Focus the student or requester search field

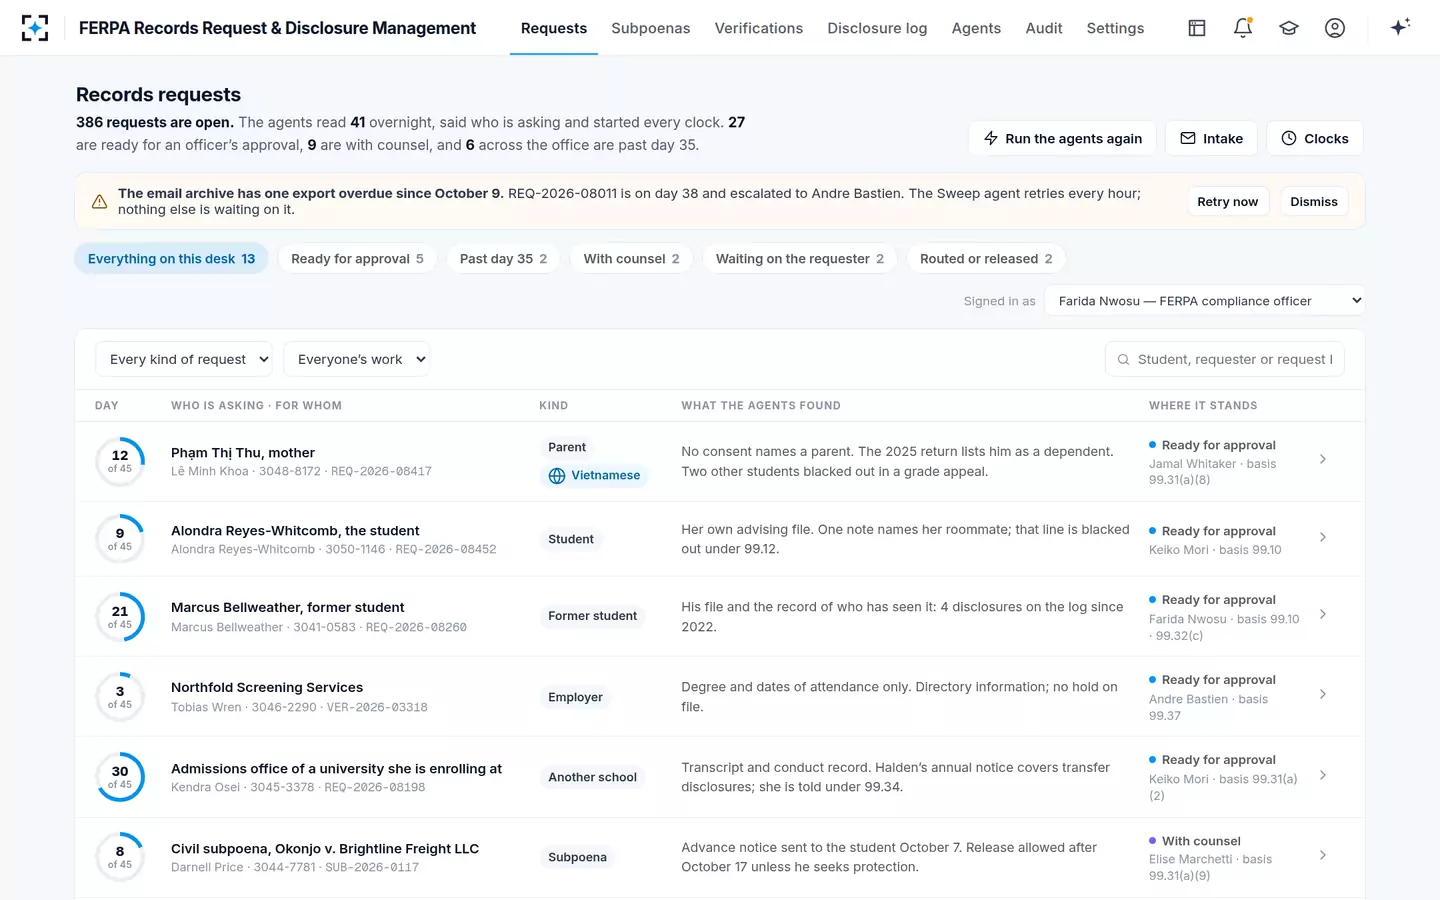pyautogui.click(x=1225, y=359)
